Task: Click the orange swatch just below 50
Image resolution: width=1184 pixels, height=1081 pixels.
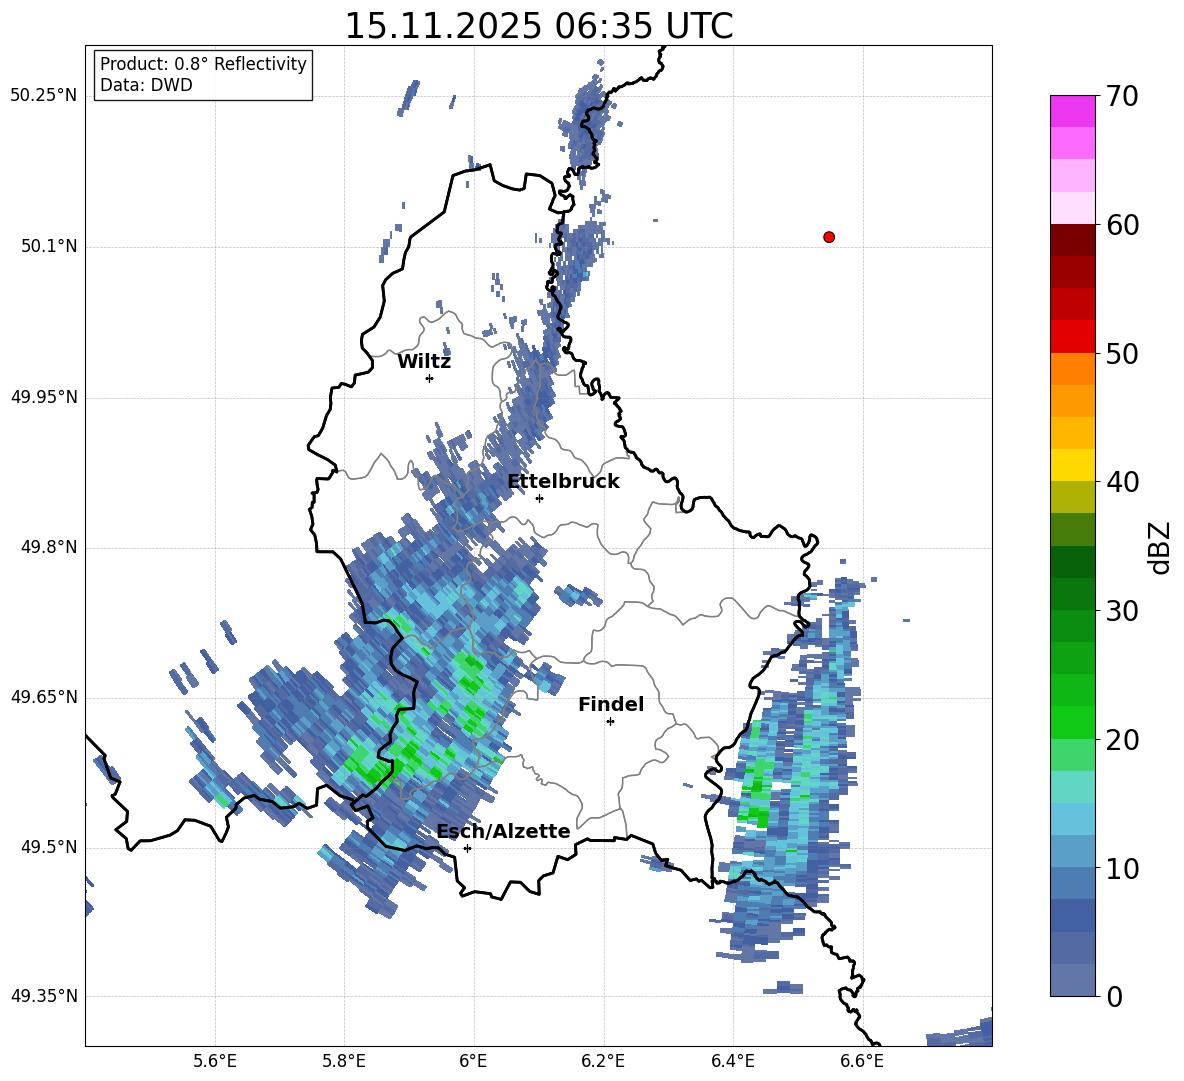Action: 1072,369
